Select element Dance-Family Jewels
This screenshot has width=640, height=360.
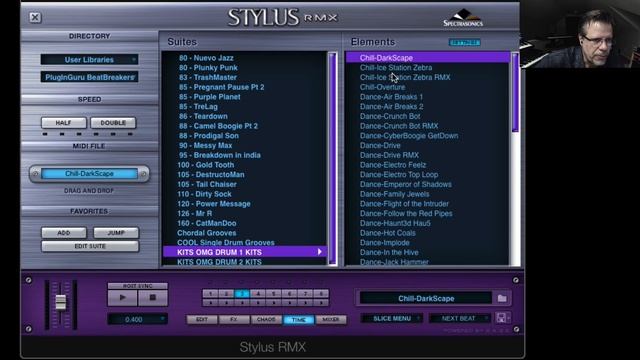[394, 194]
